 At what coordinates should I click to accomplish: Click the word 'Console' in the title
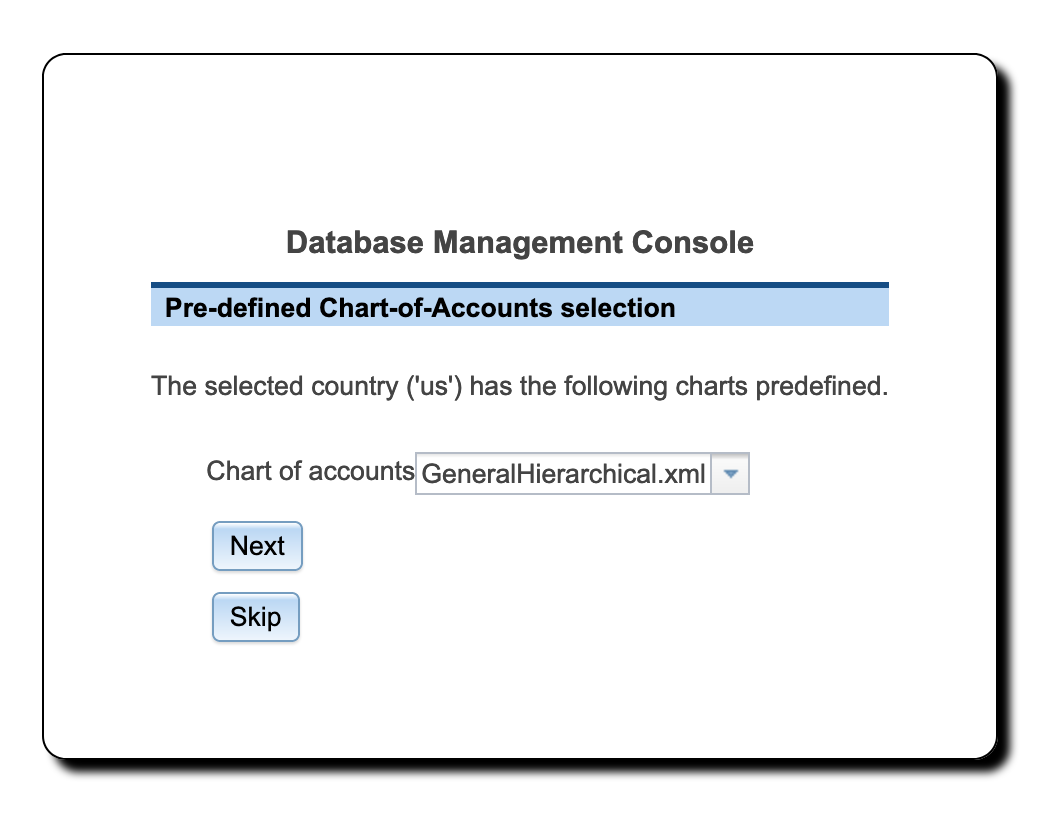click(692, 242)
